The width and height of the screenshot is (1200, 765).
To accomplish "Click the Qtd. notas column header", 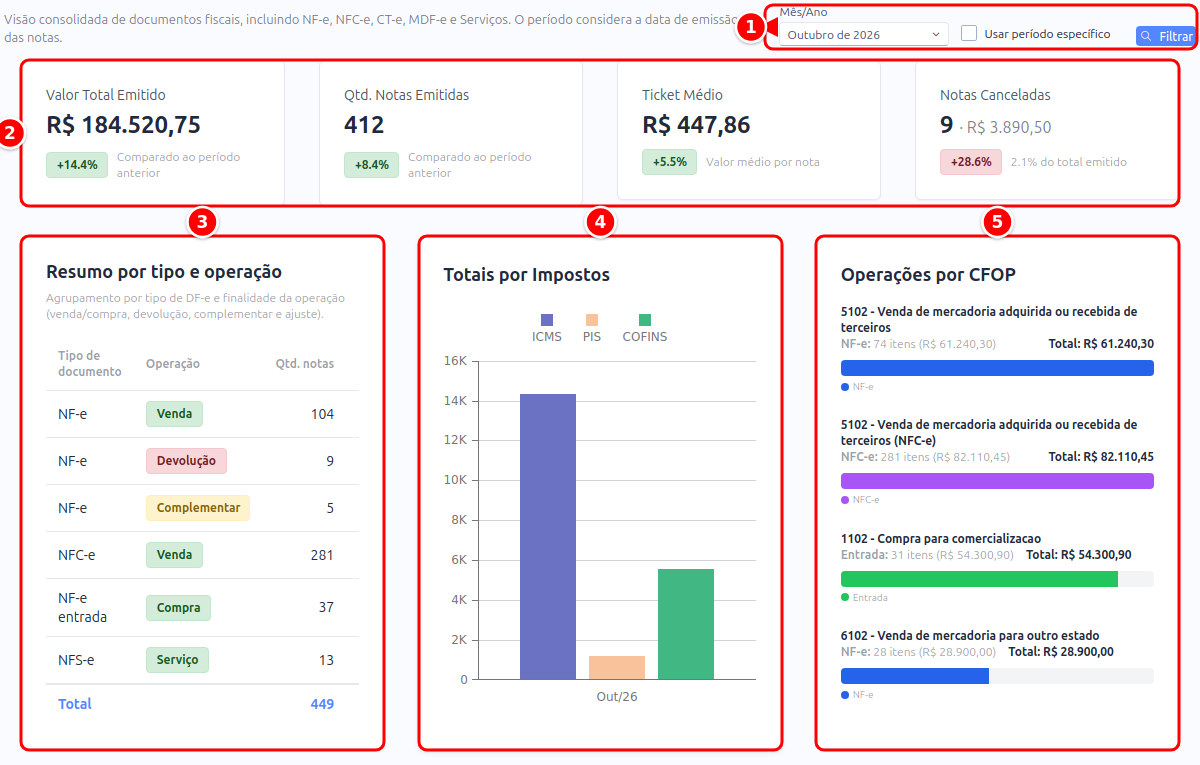I will (305, 364).
